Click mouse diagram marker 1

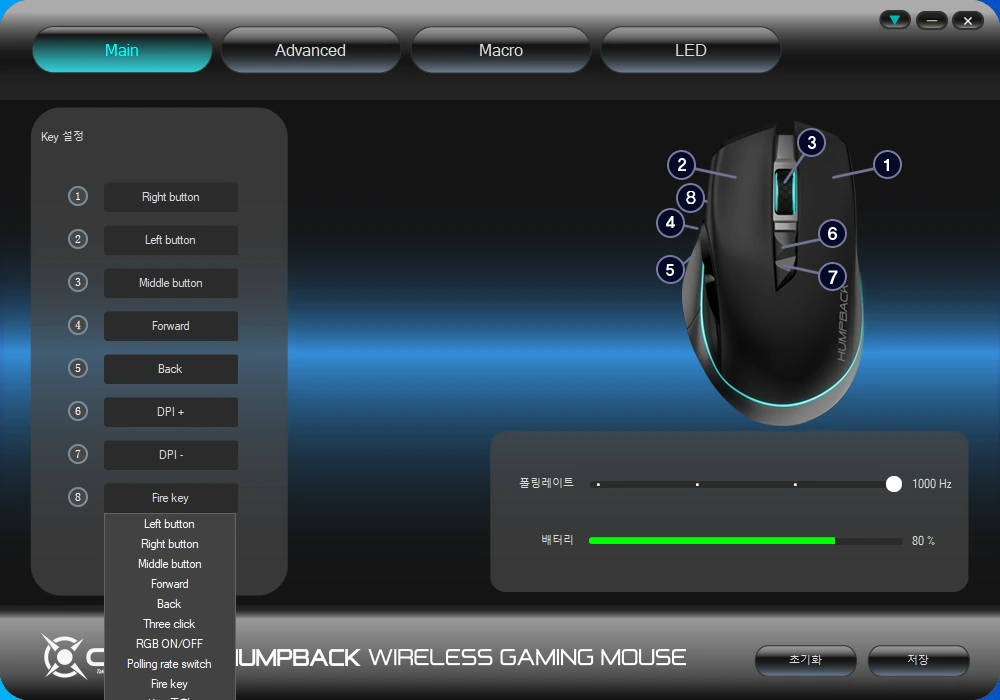pyautogui.click(x=886, y=165)
